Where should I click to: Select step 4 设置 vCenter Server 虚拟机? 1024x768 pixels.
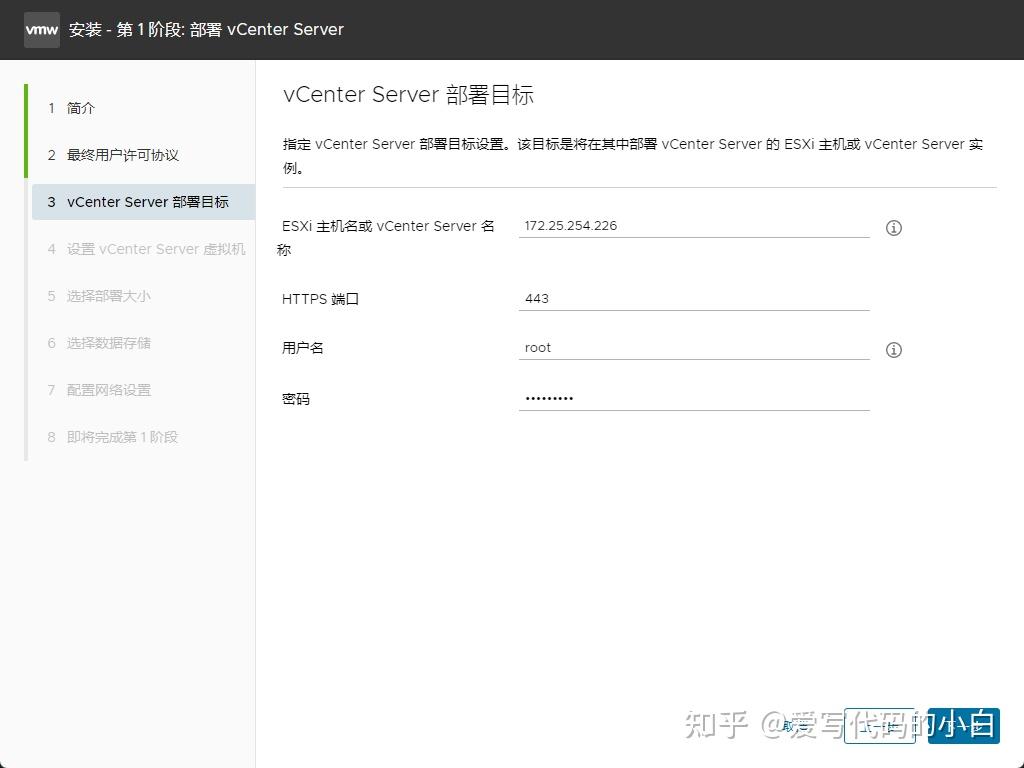pos(144,249)
